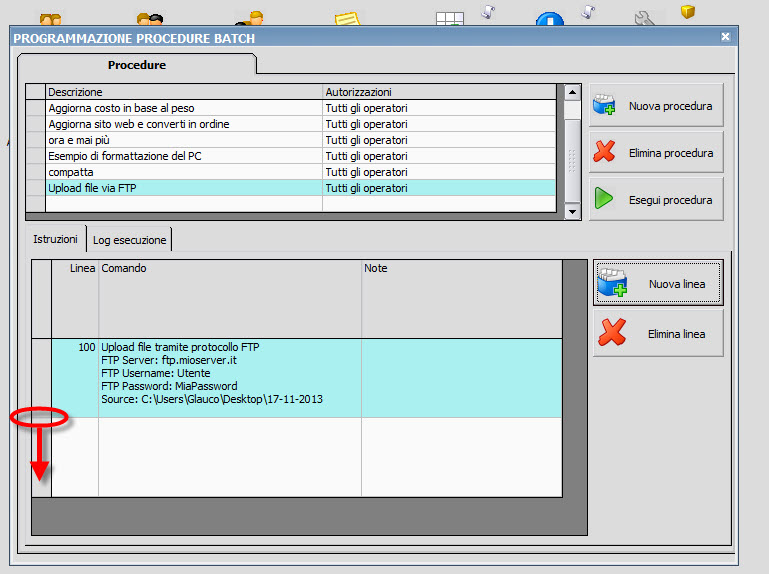Click the Elimina linea button label
This screenshot has width=769, height=574.
point(676,334)
